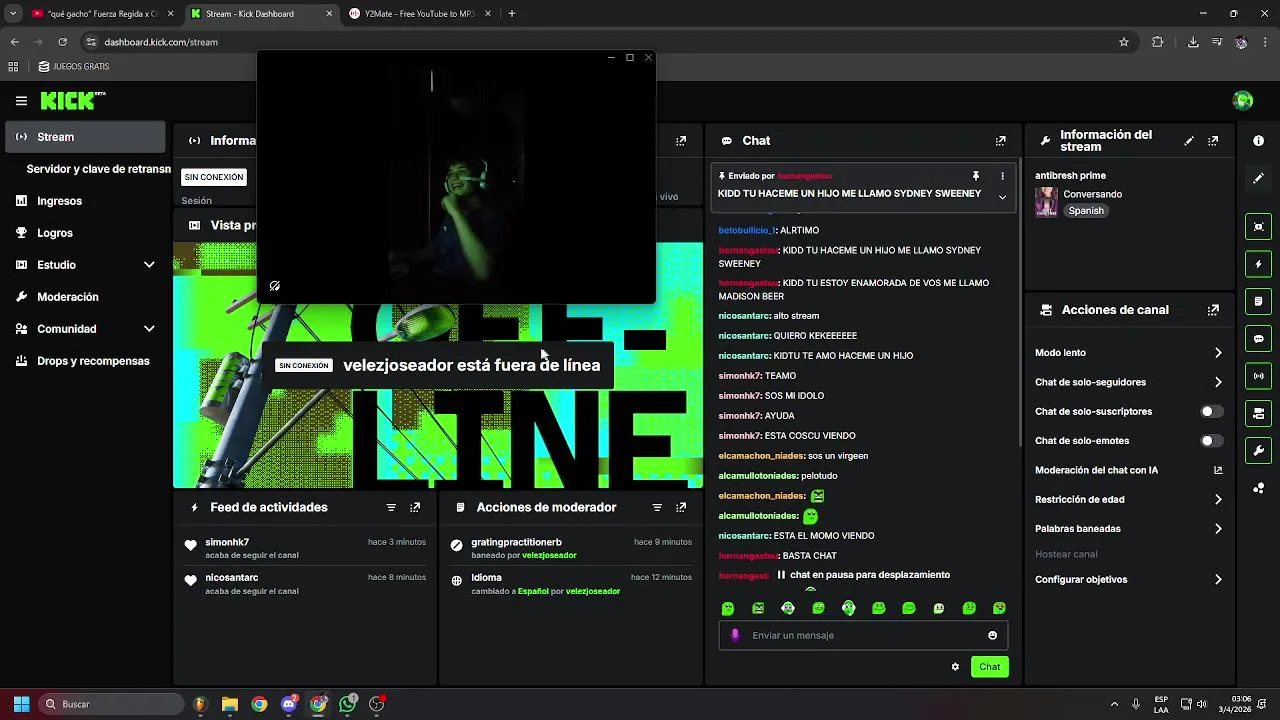Toggle the channel actions sidebar icon
Screen dimensions: 1280x720
1258,413
